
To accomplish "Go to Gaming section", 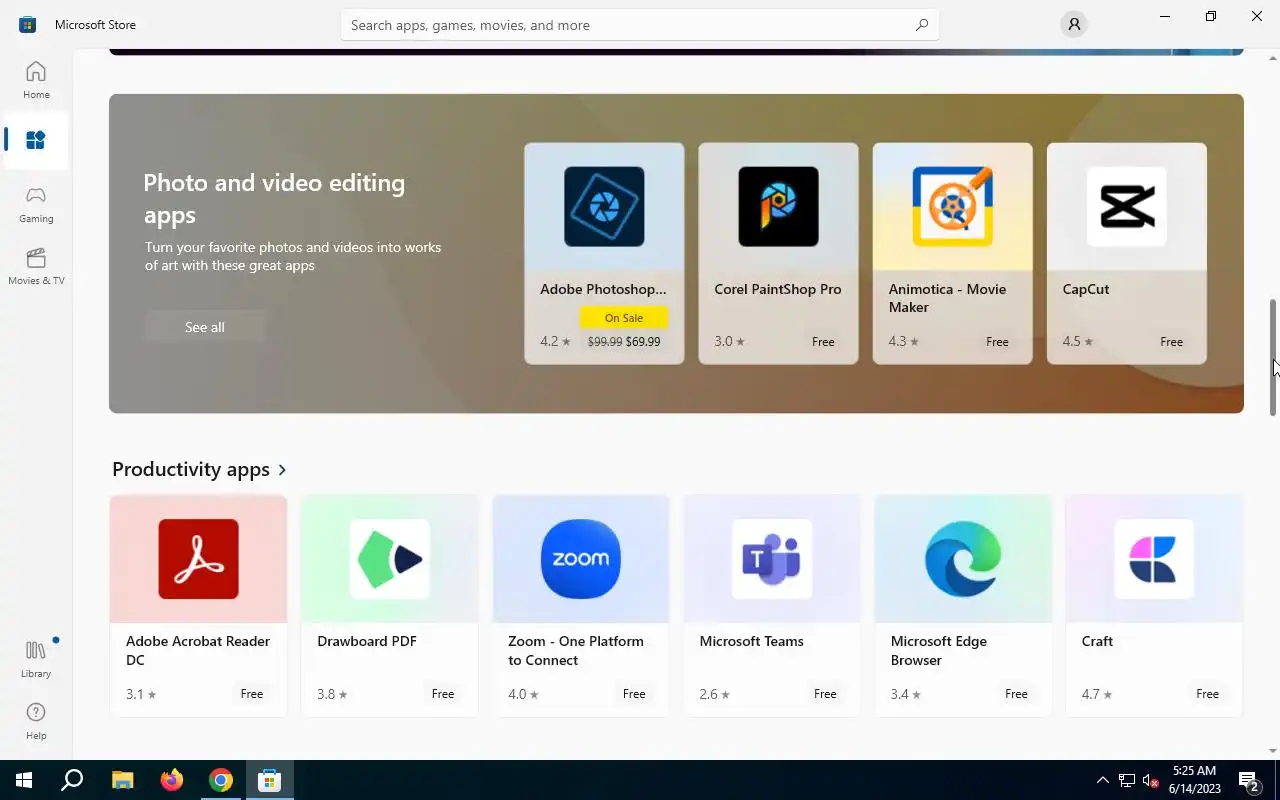I will (36, 204).
